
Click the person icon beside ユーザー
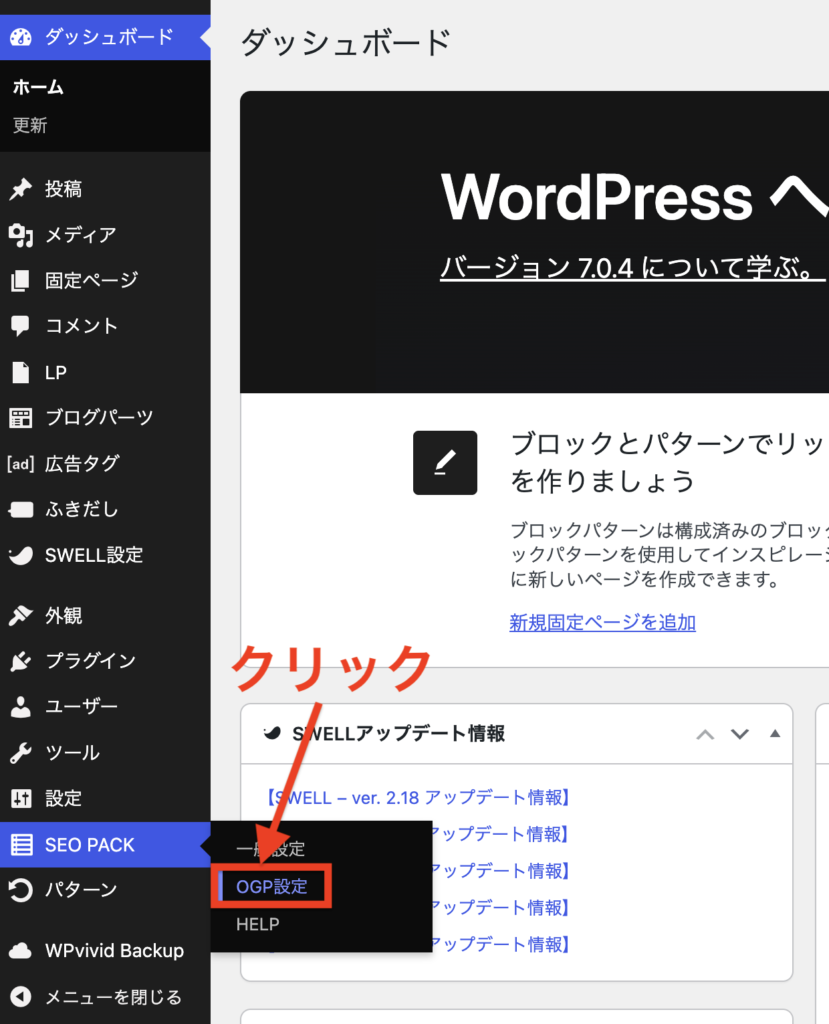pyautogui.click(x=20, y=707)
